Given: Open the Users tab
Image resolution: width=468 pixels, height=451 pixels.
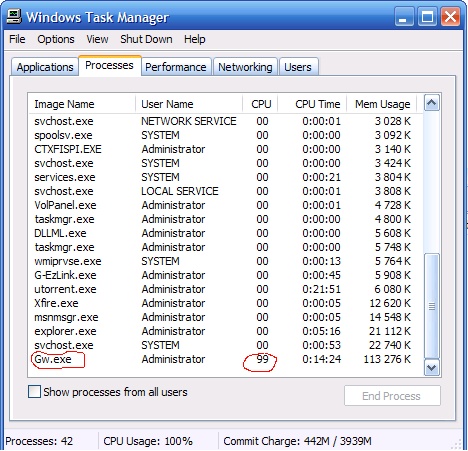Looking at the screenshot, I should coord(298,67).
